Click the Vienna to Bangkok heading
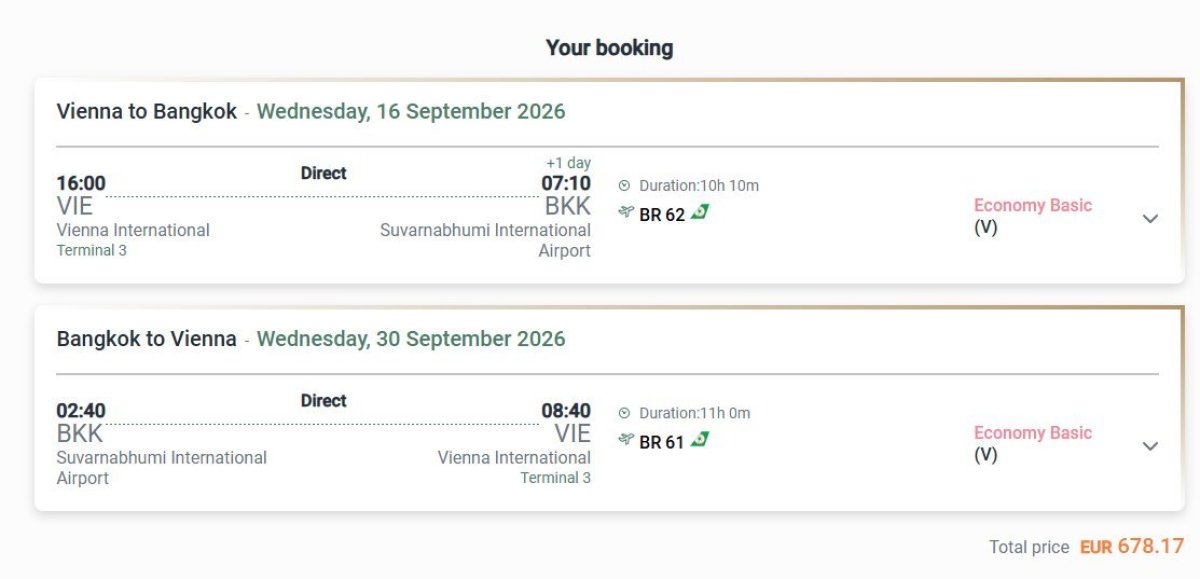 tap(146, 111)
